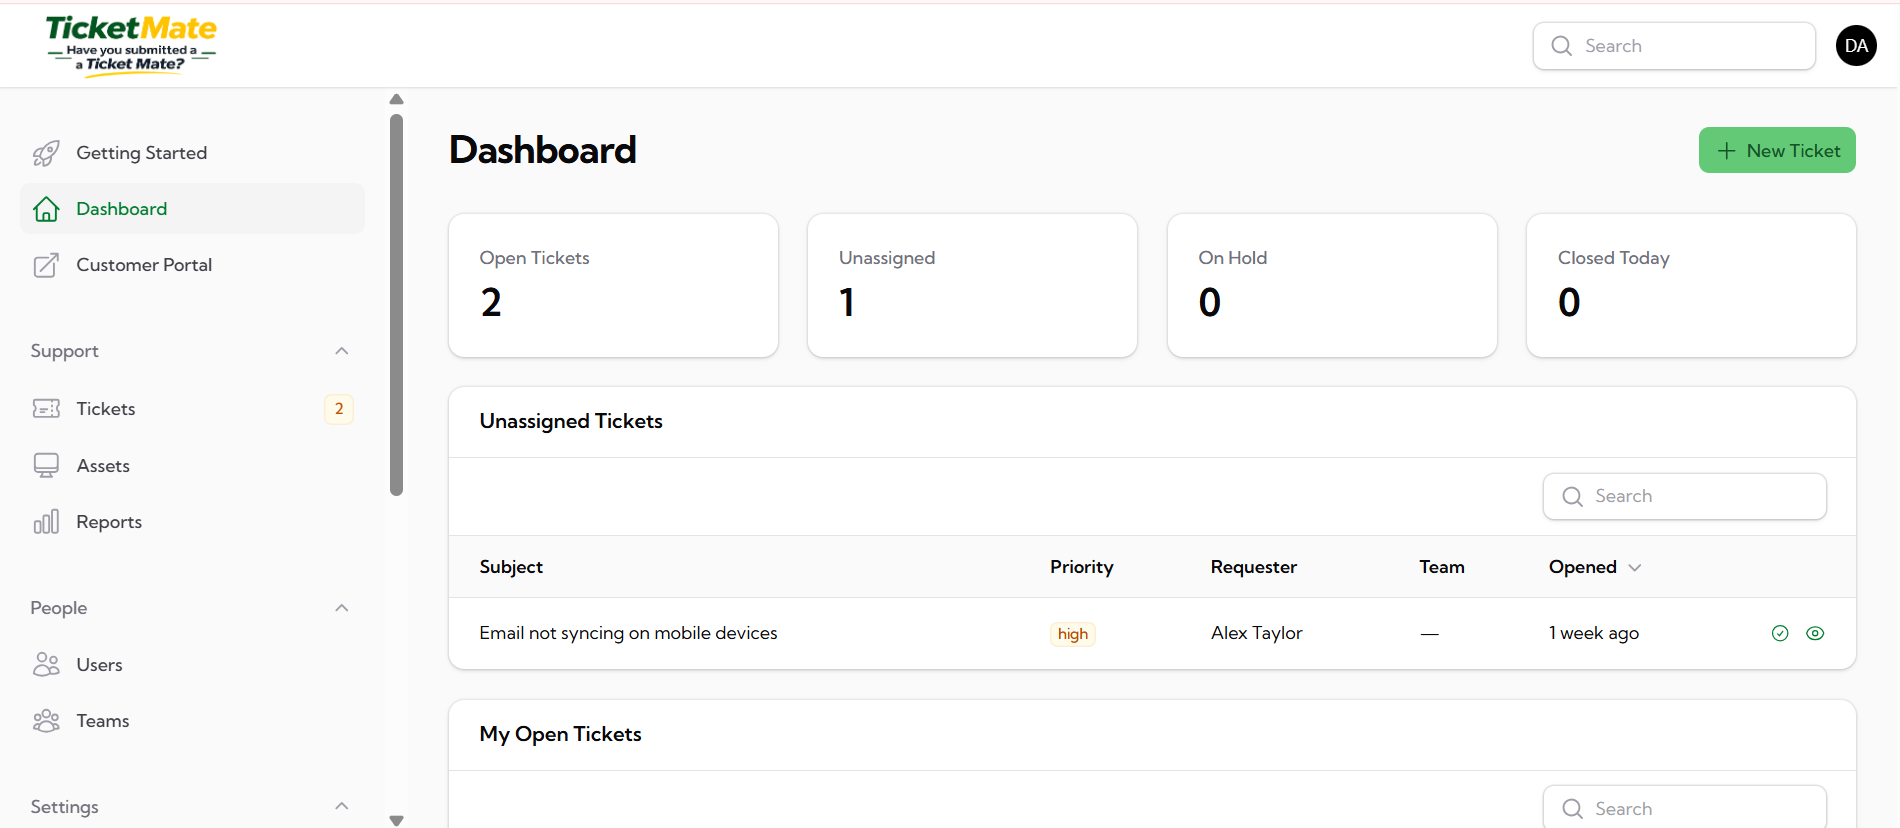Image resolution: width=1900 pixels, height=828 pixels.
Task: Click the green checkmark icon on the email ticket row
Action: pos(1780,633)
